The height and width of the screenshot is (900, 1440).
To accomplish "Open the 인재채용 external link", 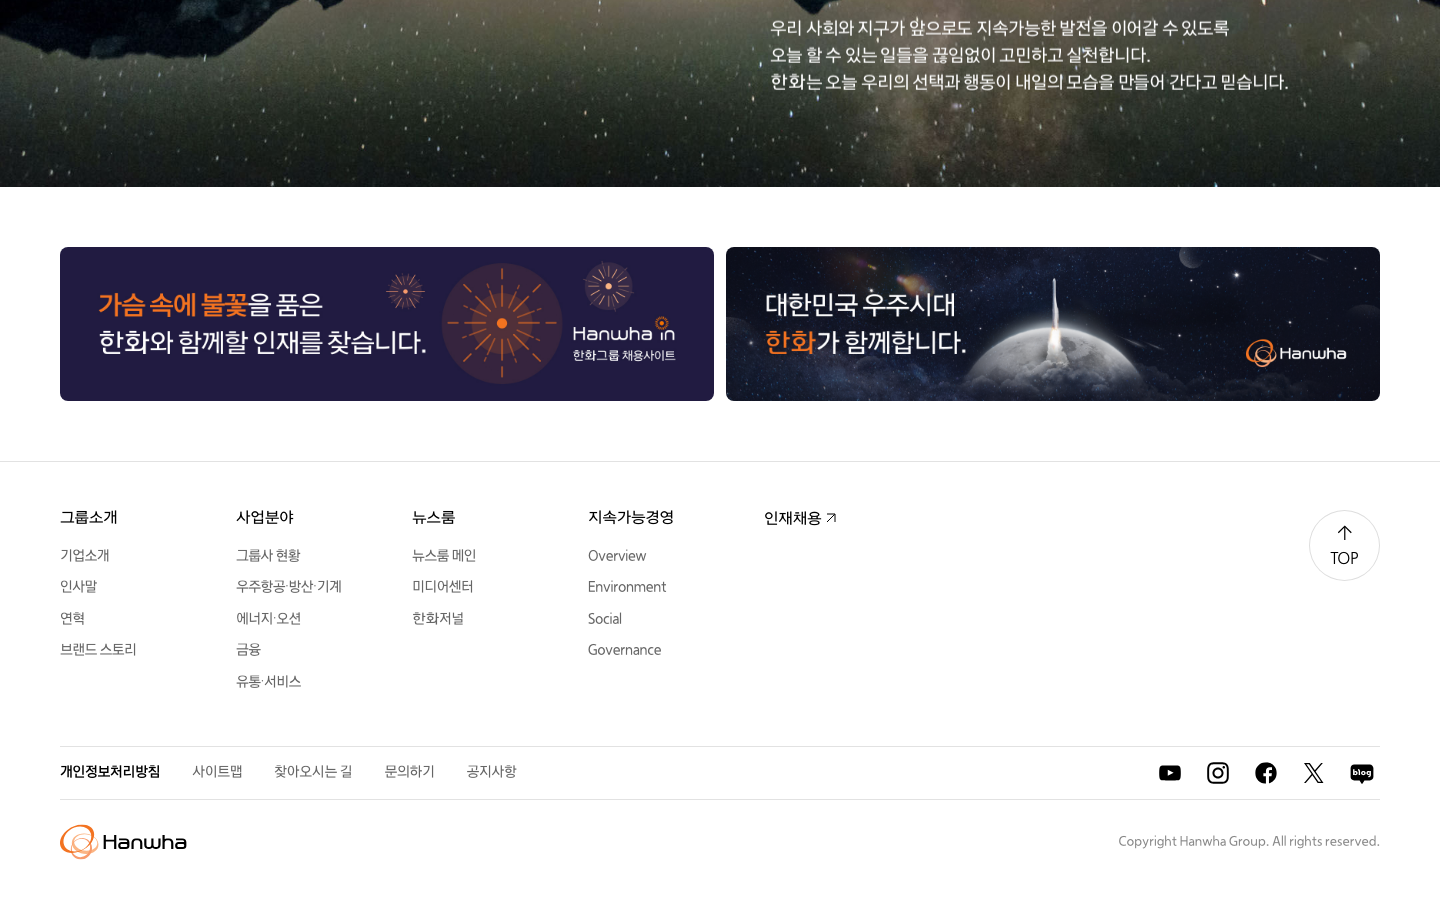I will [x=800, y=518].
